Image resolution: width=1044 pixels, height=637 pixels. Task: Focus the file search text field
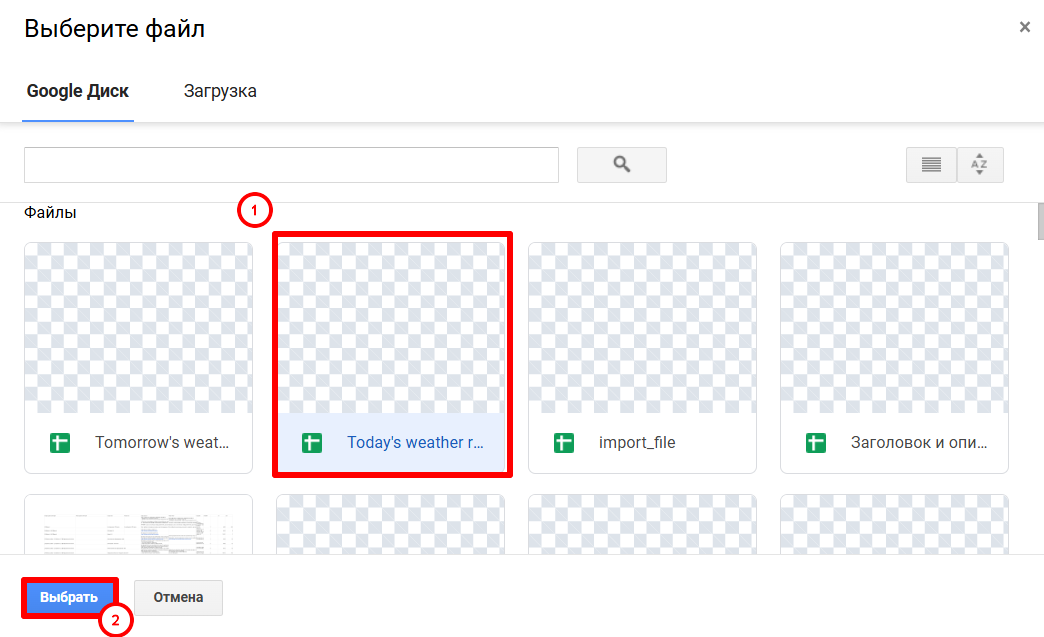[x=291, y=165]
